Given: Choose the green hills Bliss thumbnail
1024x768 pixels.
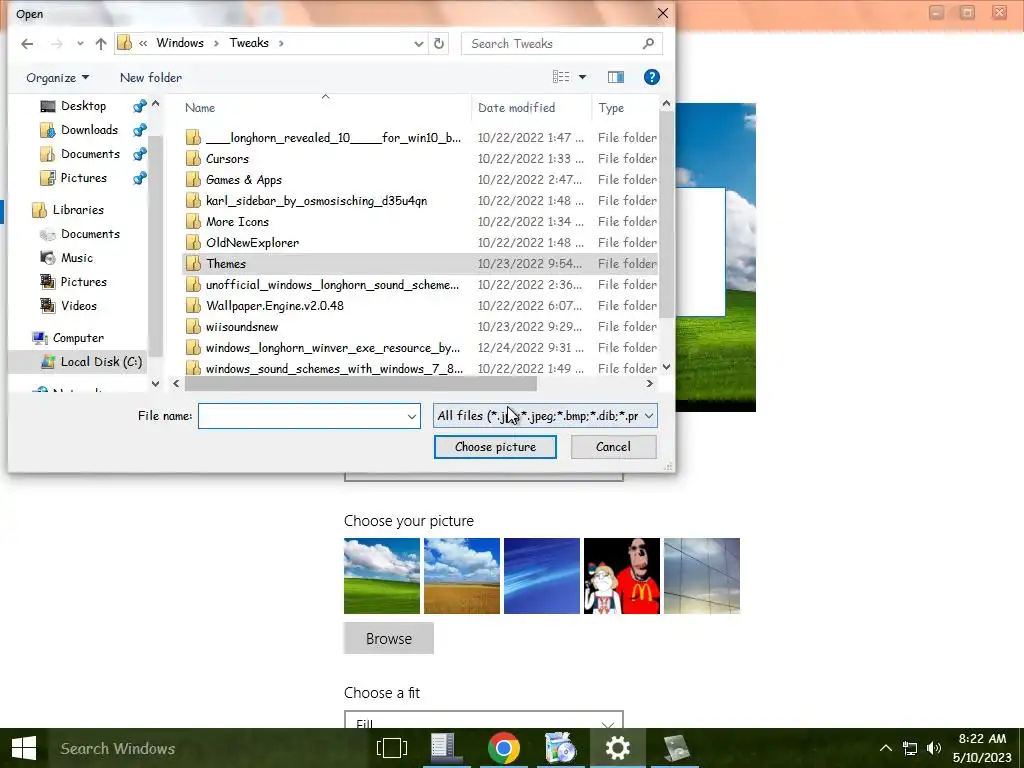Looking at the screenshot, I should point(381,576).
